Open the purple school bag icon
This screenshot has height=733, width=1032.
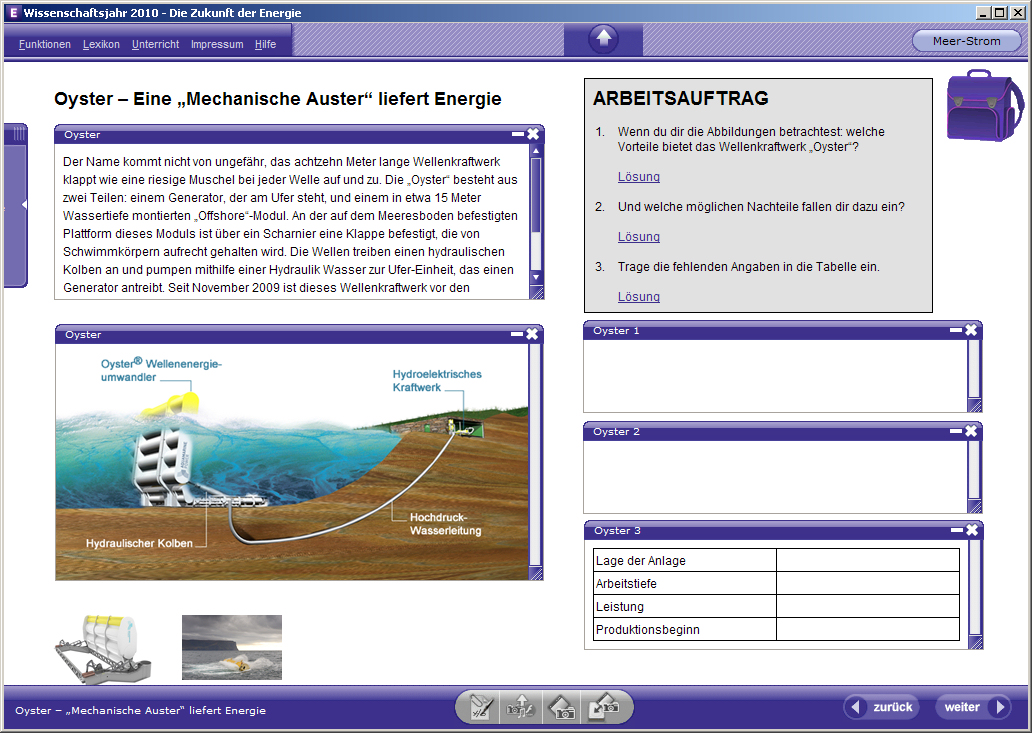click(985, 106)
